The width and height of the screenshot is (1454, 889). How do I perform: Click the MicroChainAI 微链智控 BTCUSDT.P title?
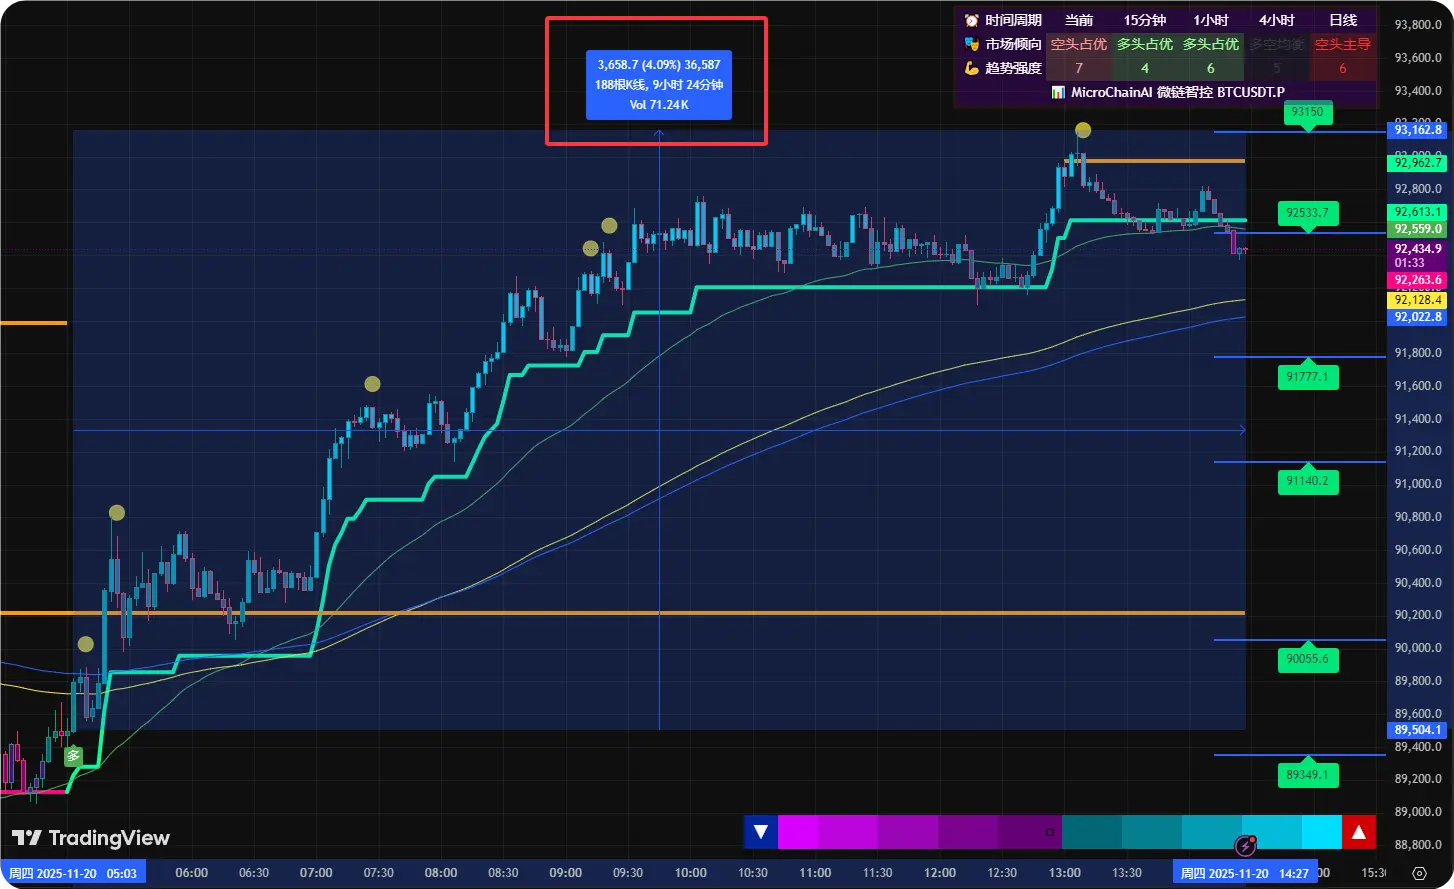click(x=1178, y=92)
